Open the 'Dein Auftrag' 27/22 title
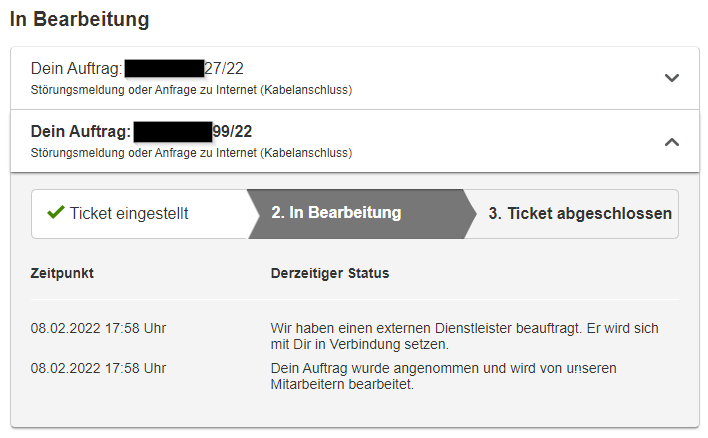This screenshot has width=708, height=438. [x=76, y=68]
